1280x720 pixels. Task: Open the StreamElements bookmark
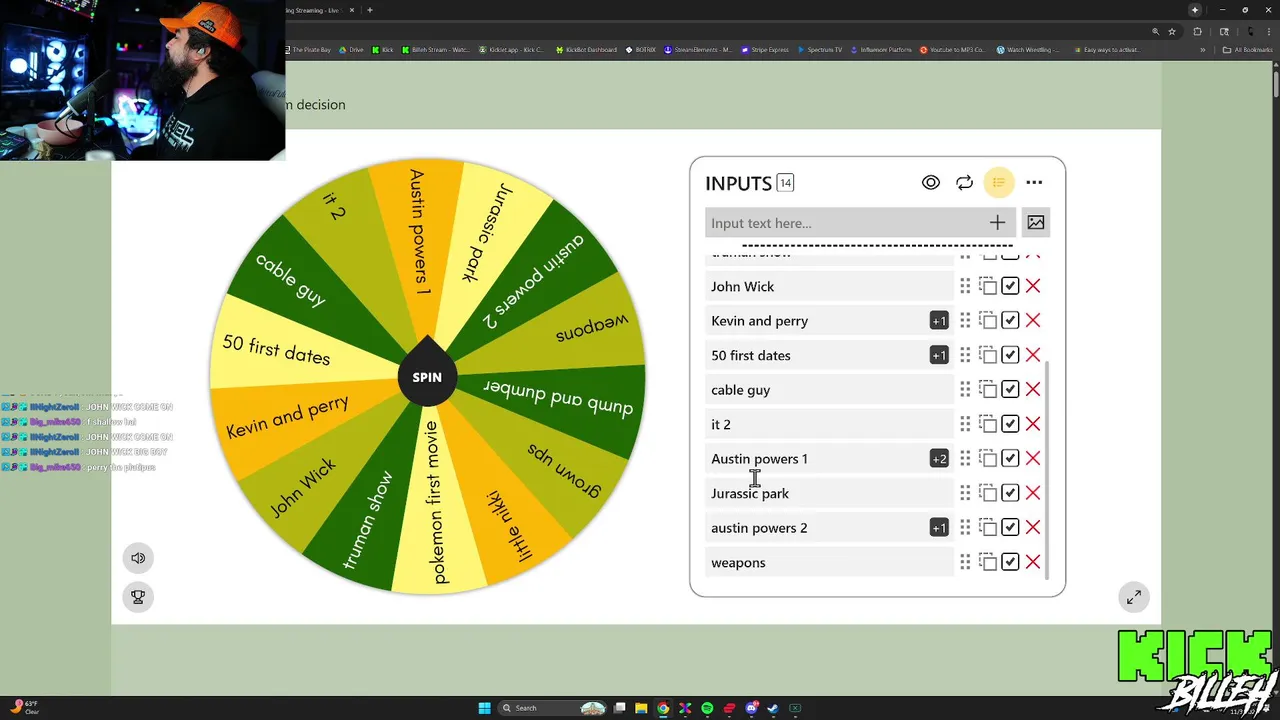698,49
